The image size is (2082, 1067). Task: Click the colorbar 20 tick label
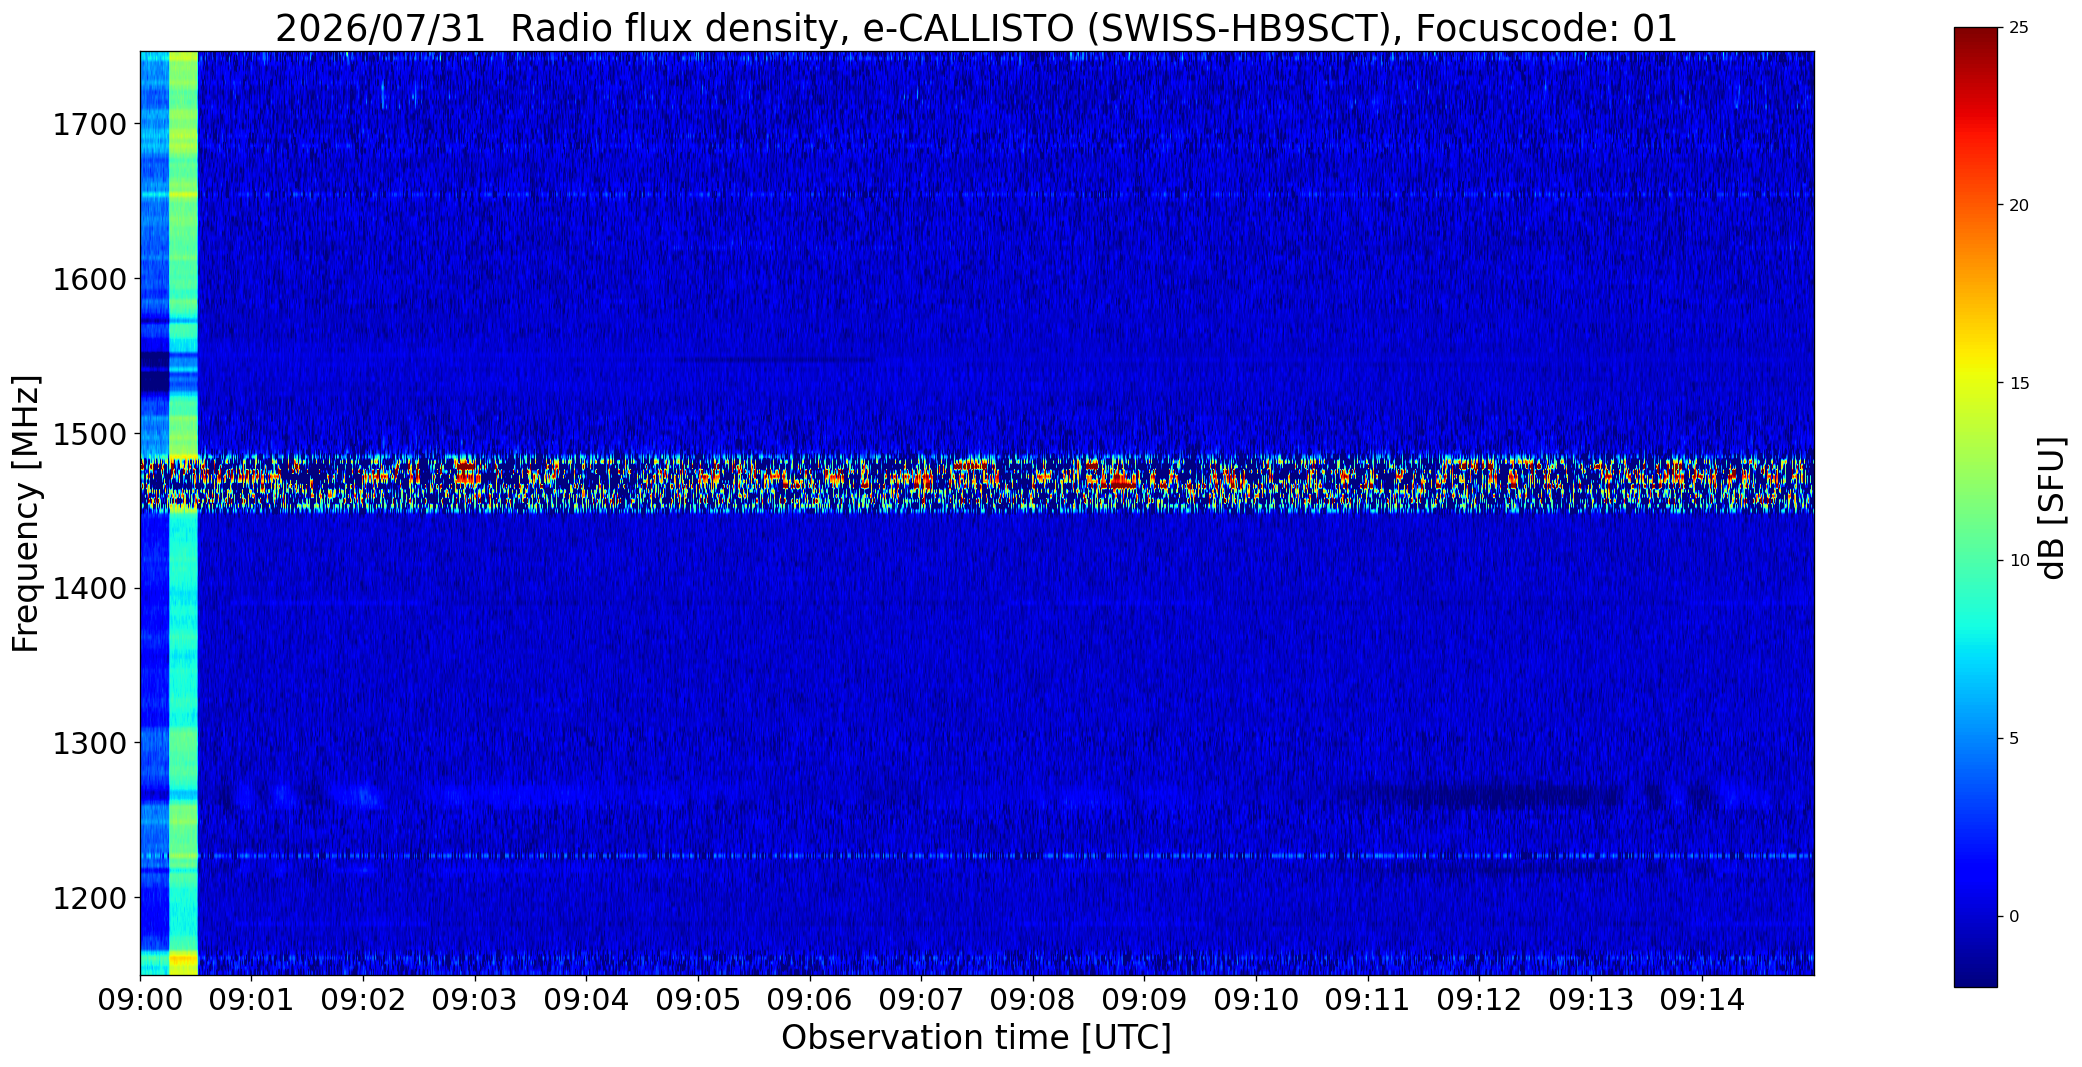coord(2019,205)
